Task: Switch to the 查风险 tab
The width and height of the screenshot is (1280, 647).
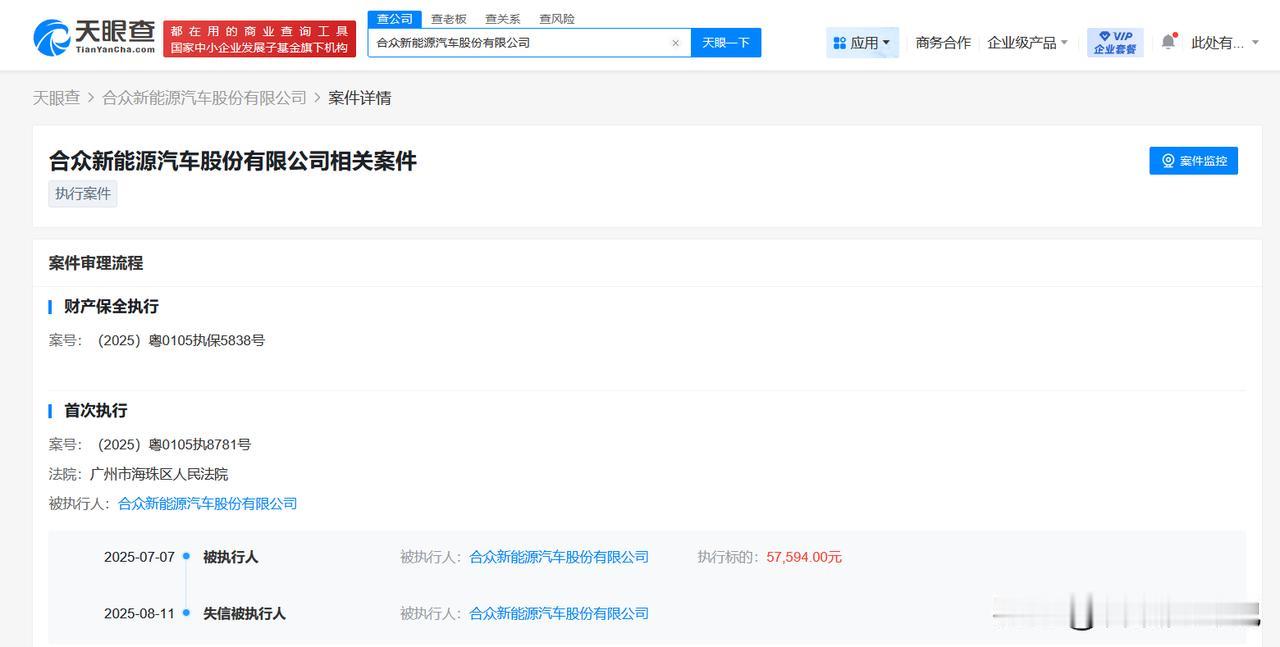Action: tap(557, 19)
